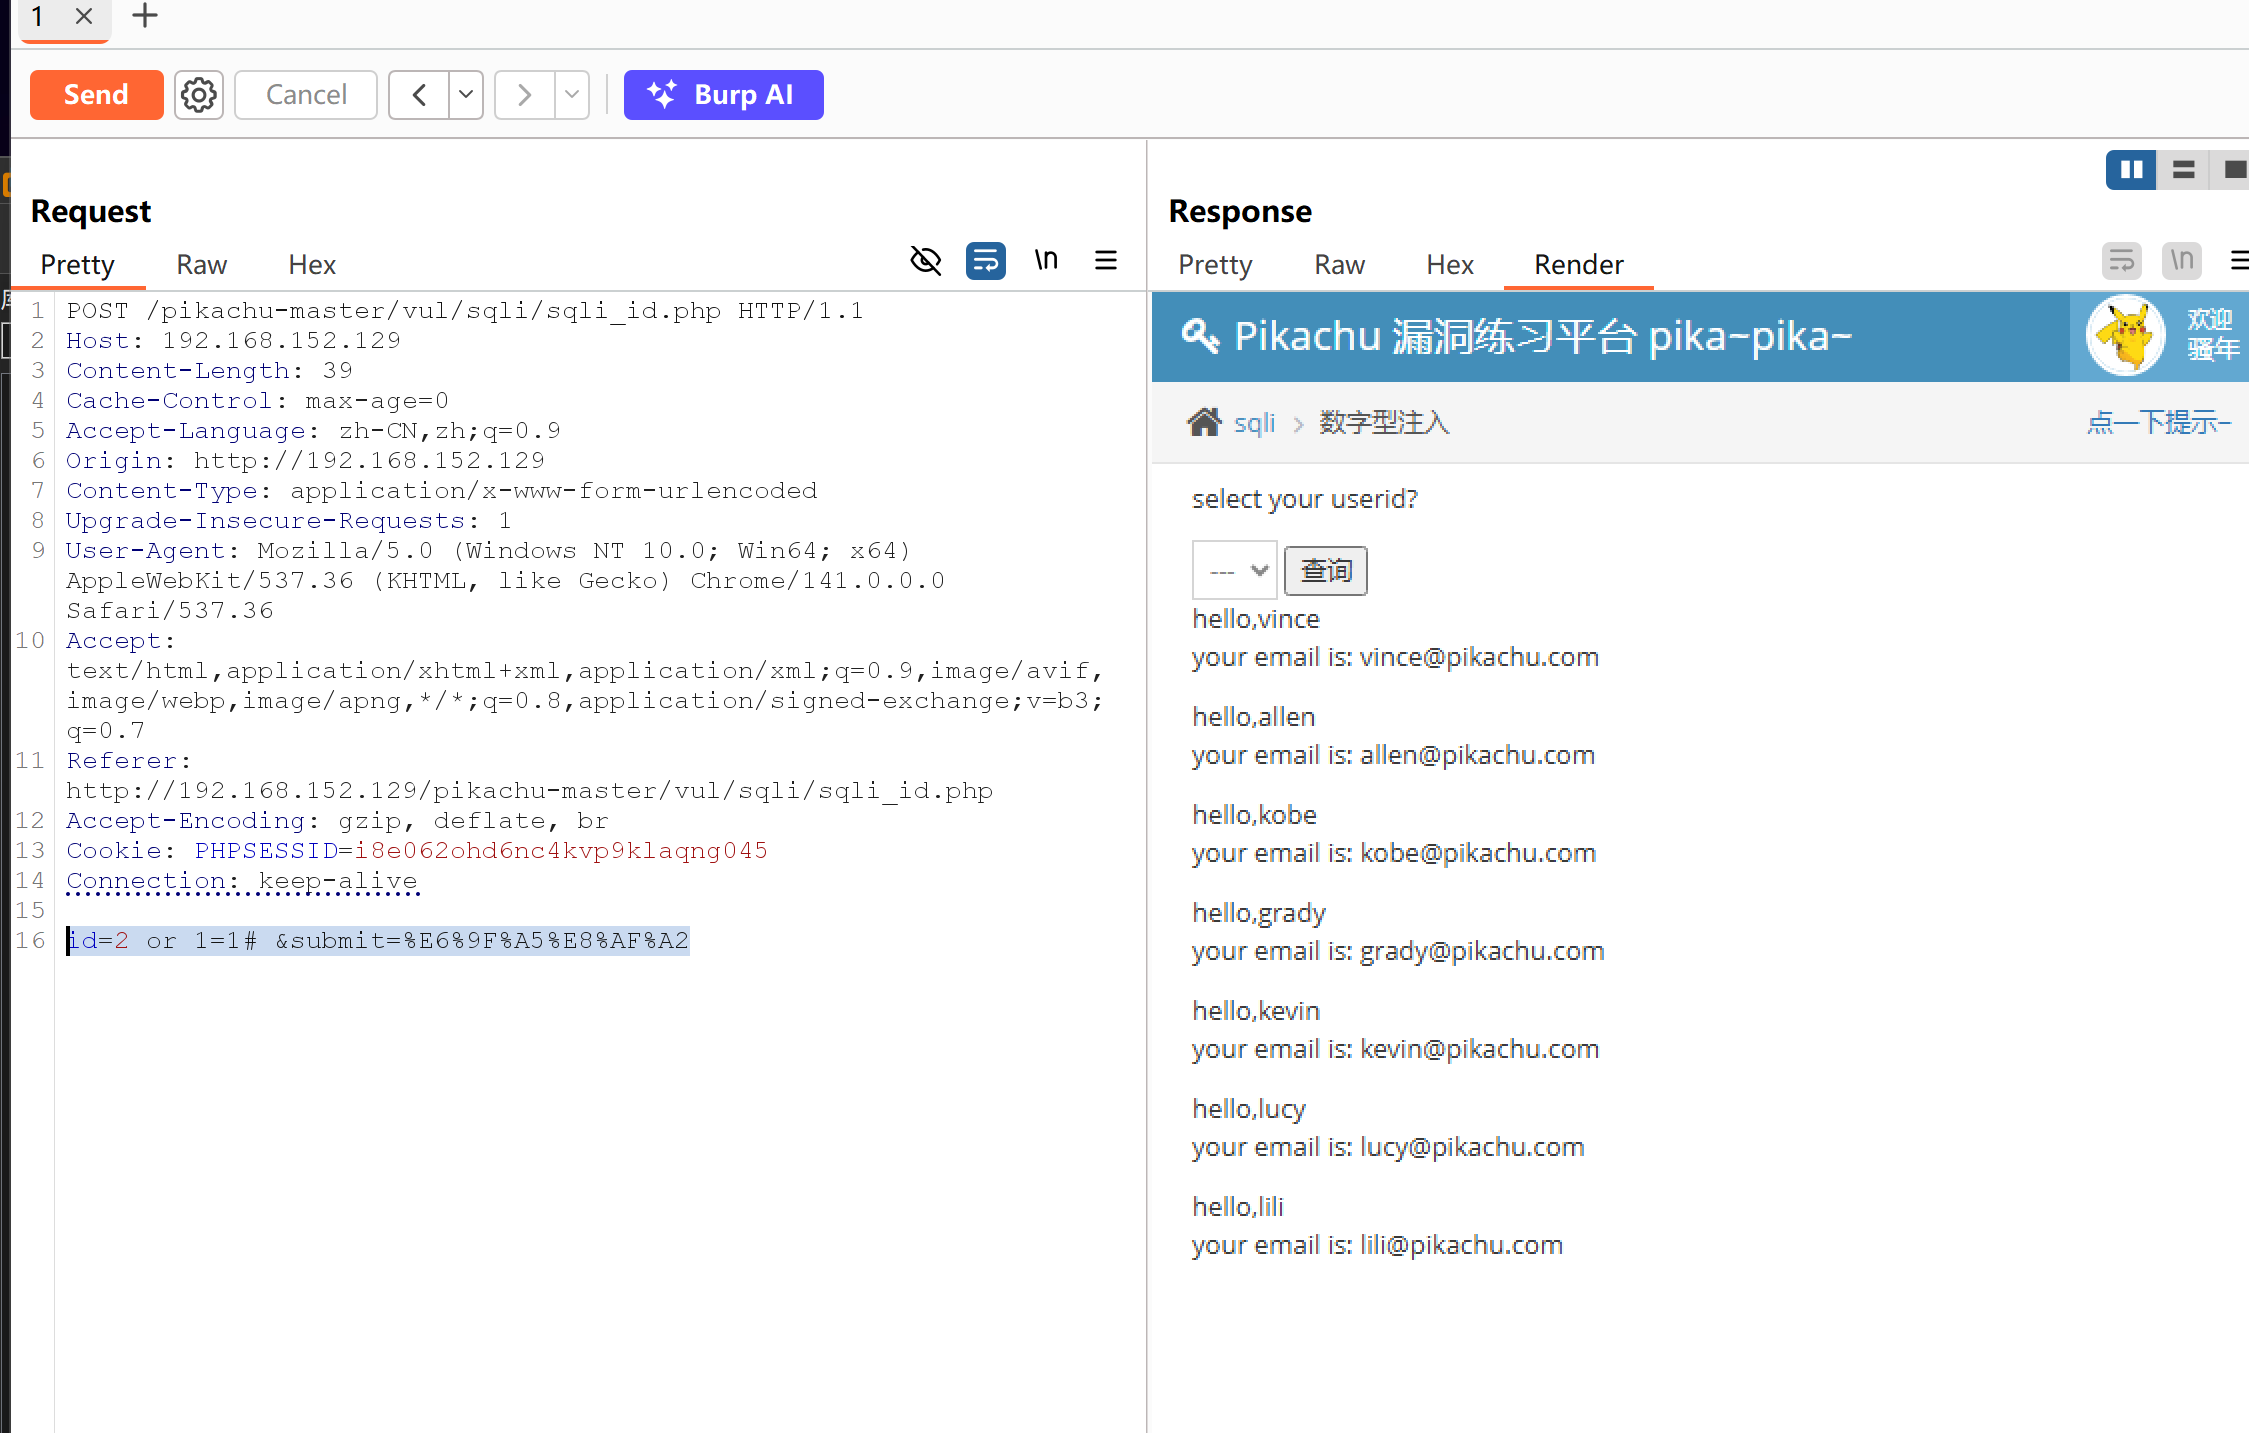Click the sqli breadcrumb link
This screenshot has height=1433, width=2249.
[1254, 423]
